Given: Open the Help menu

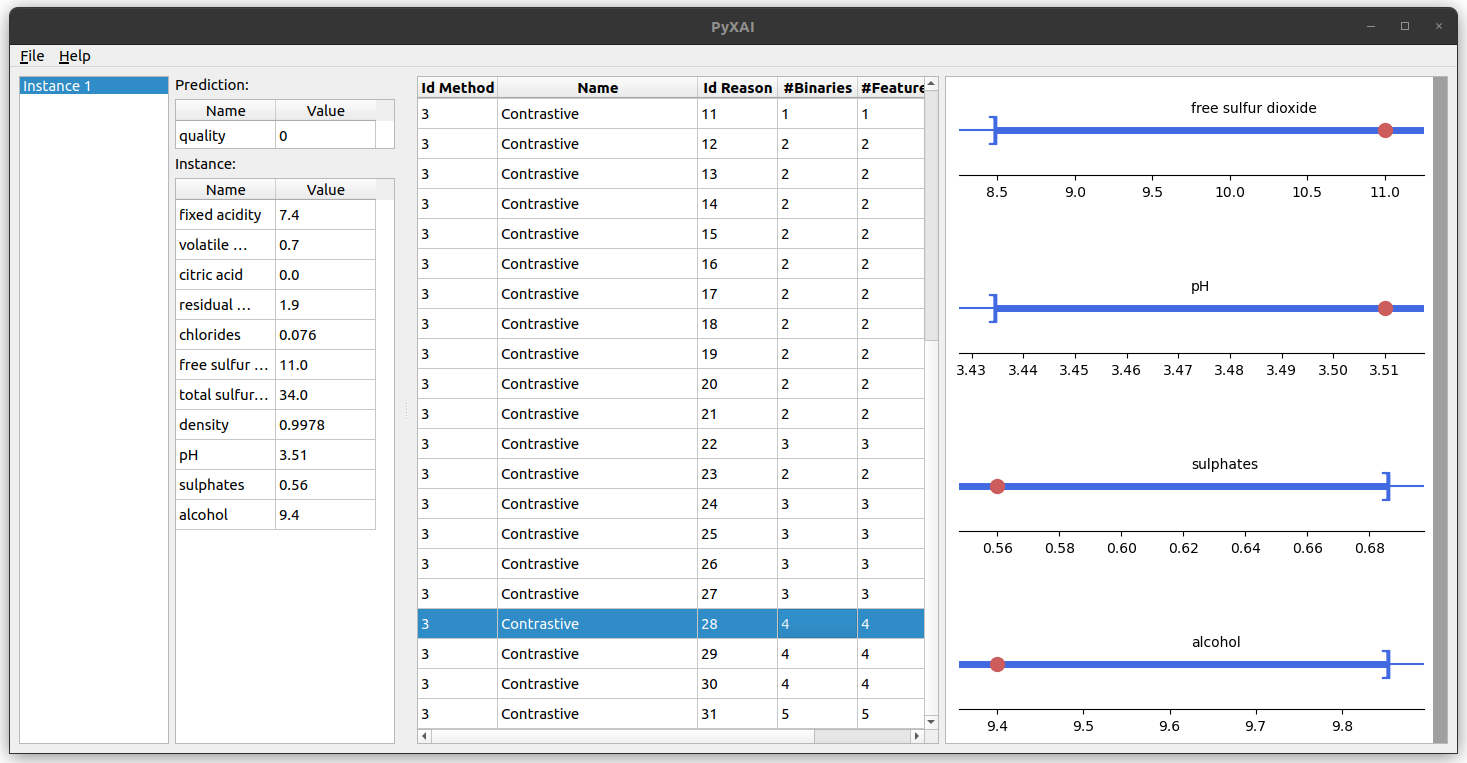Looking at the screenshot, I should (74, 56).
